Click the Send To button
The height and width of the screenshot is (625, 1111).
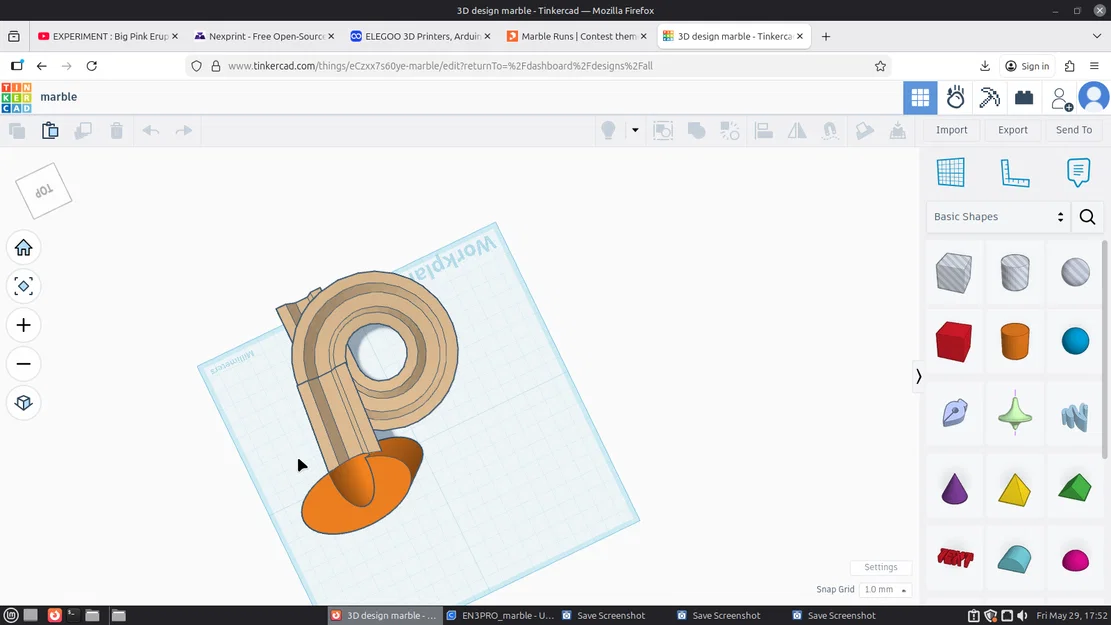tap(1073, 130)
